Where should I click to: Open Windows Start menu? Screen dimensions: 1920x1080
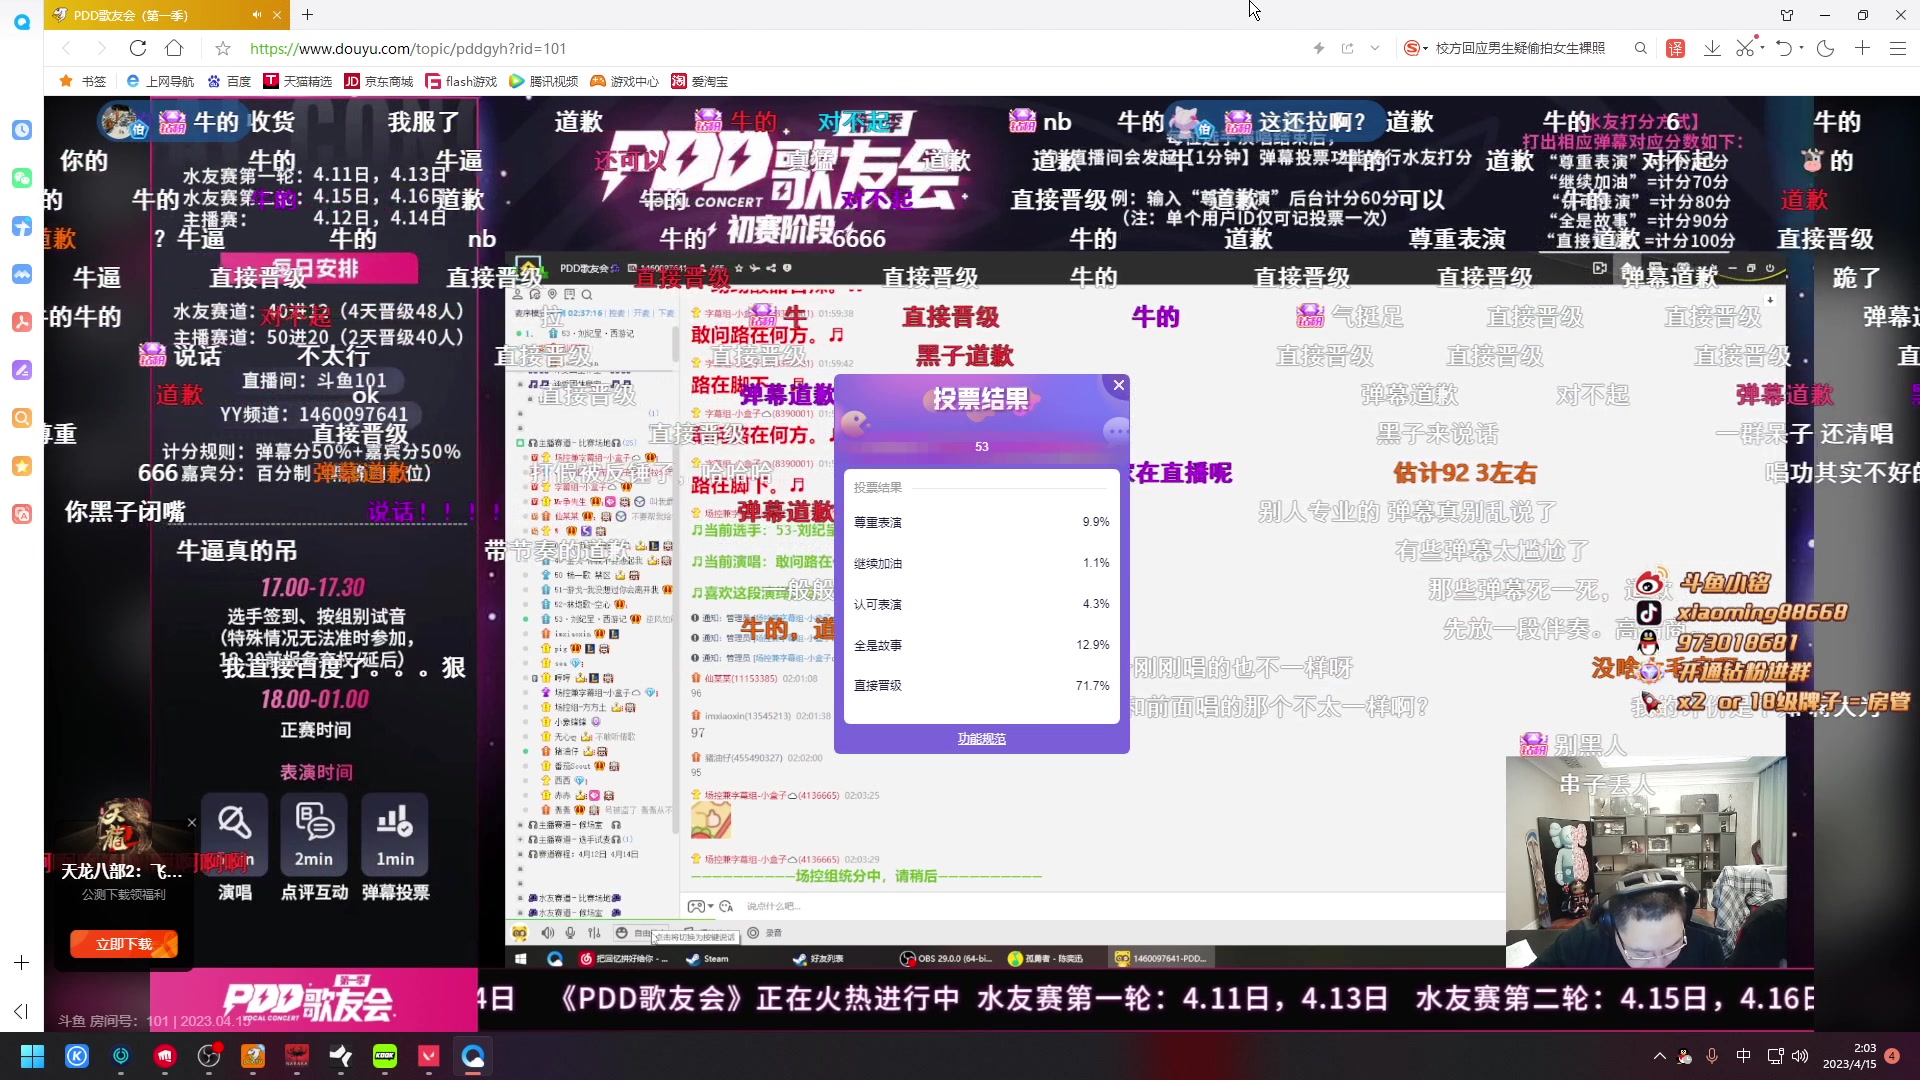tap(32, 1056)
